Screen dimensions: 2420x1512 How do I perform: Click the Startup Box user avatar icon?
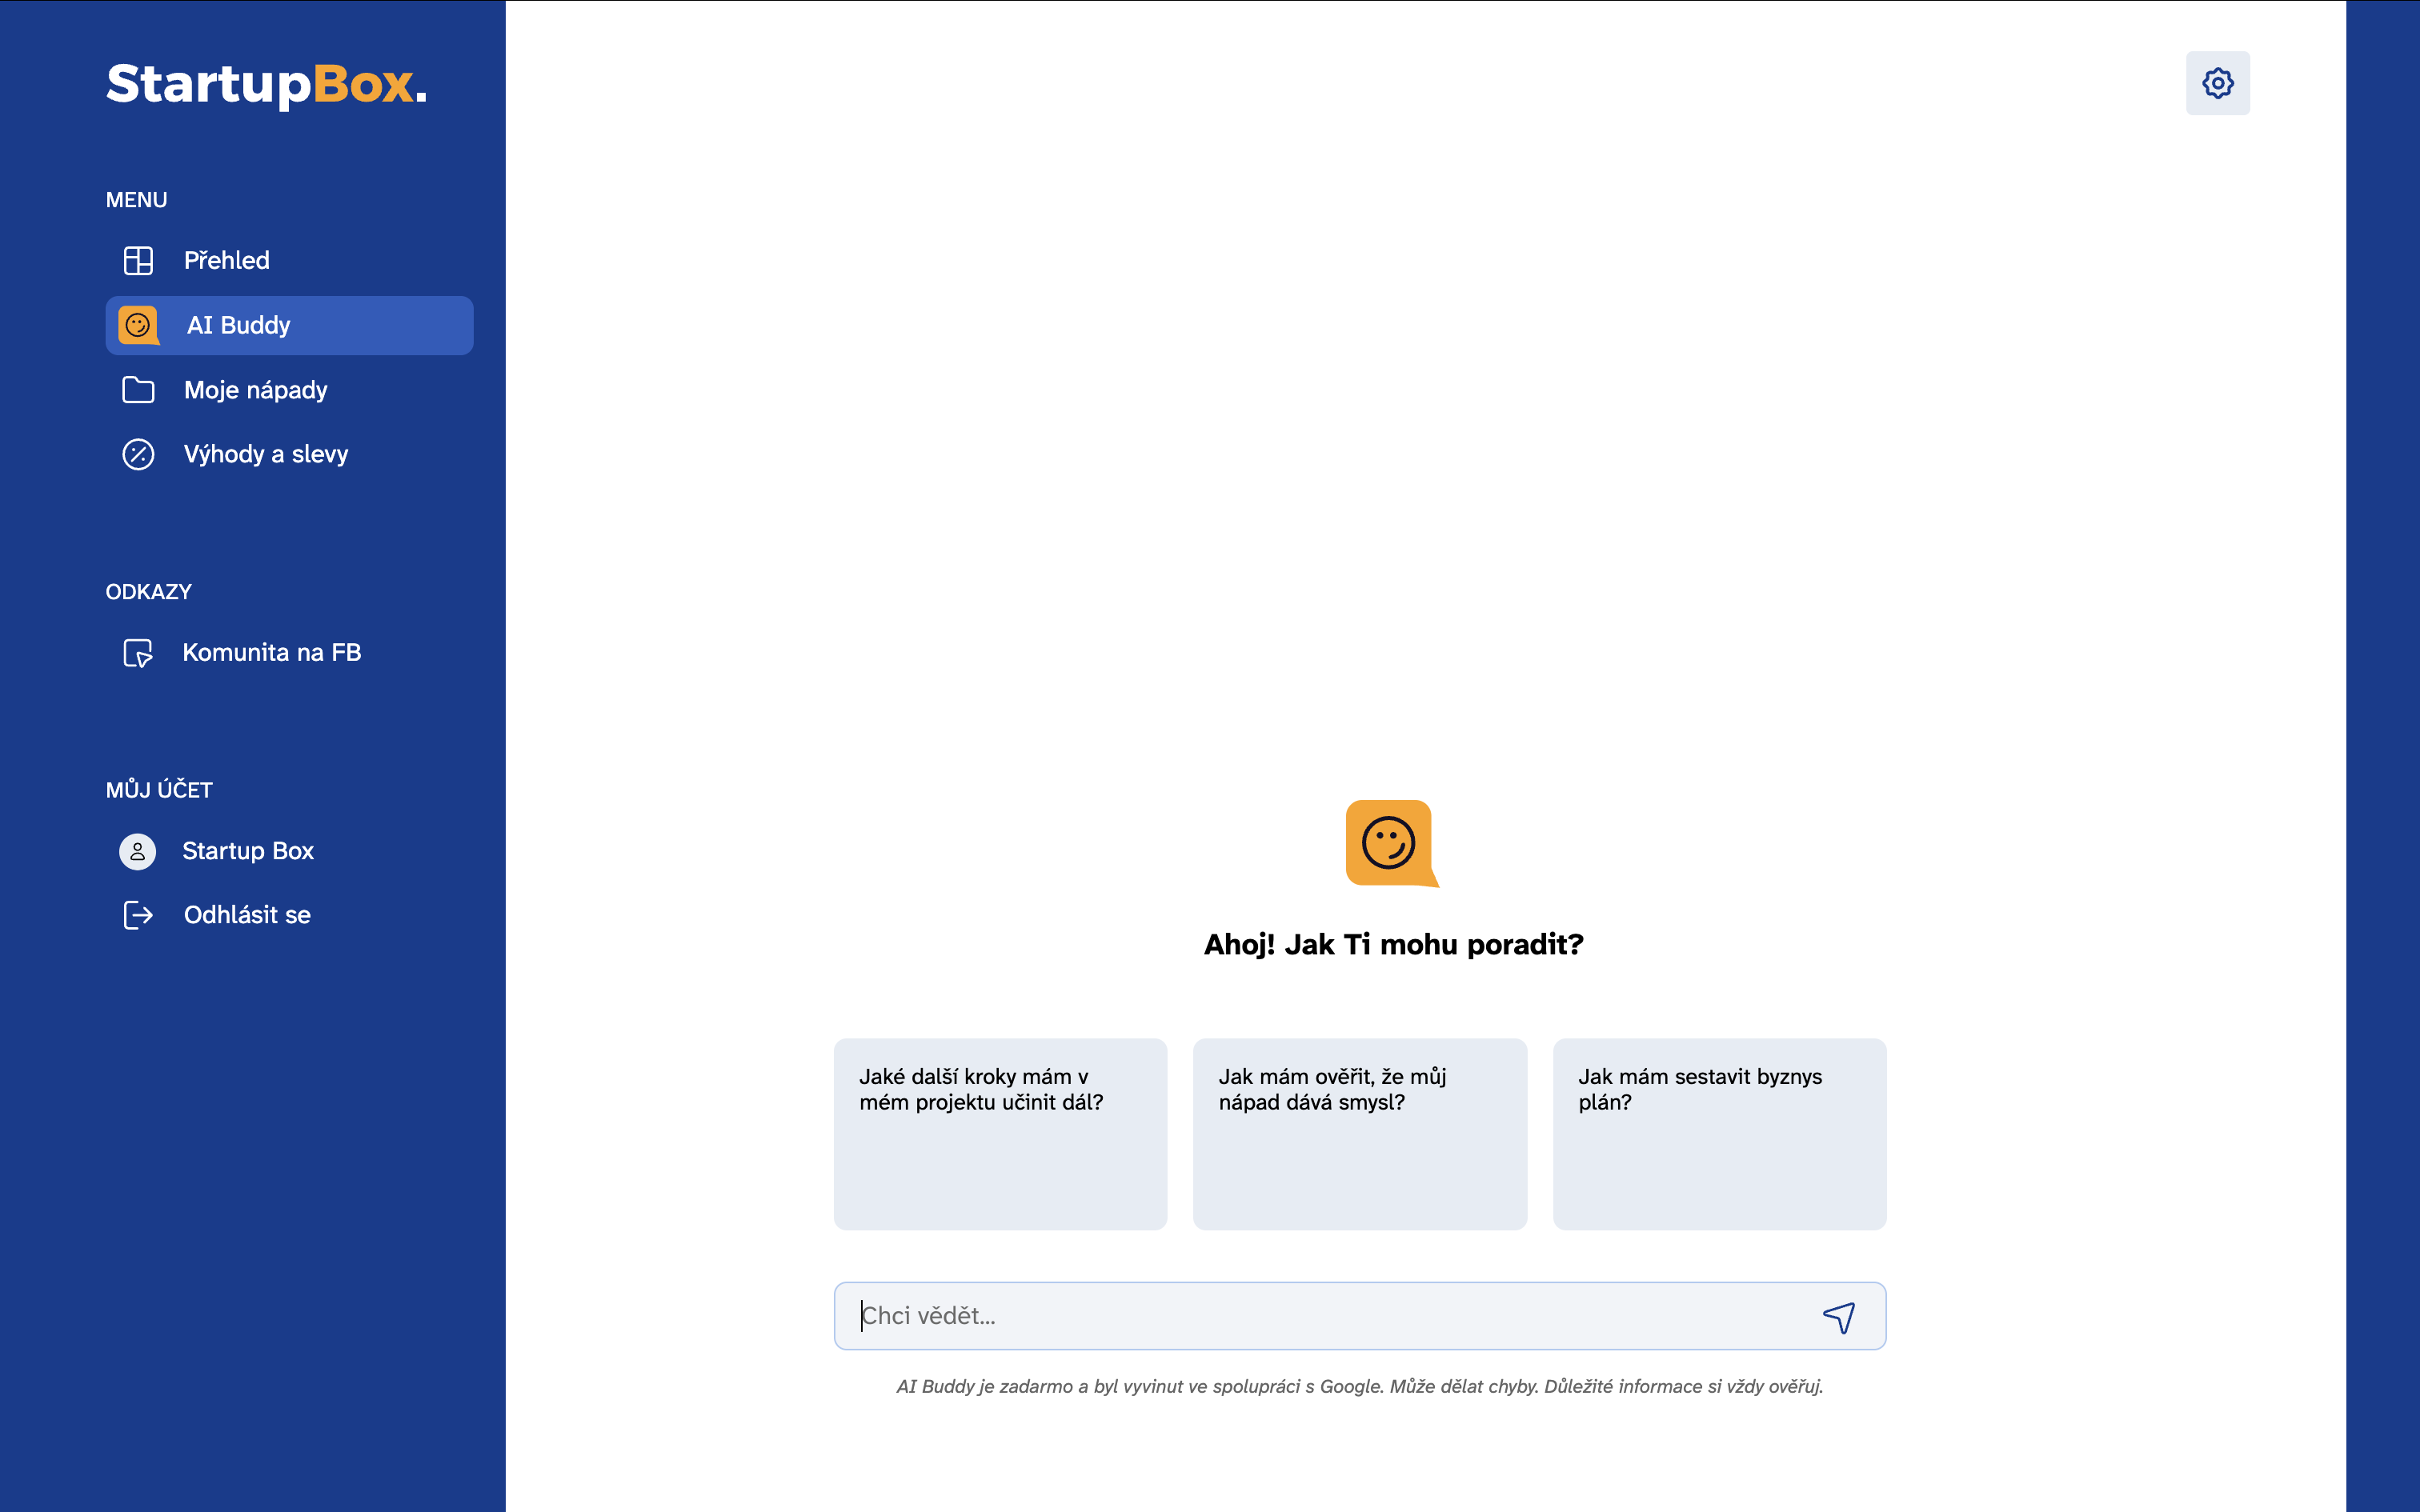[138, 851]
